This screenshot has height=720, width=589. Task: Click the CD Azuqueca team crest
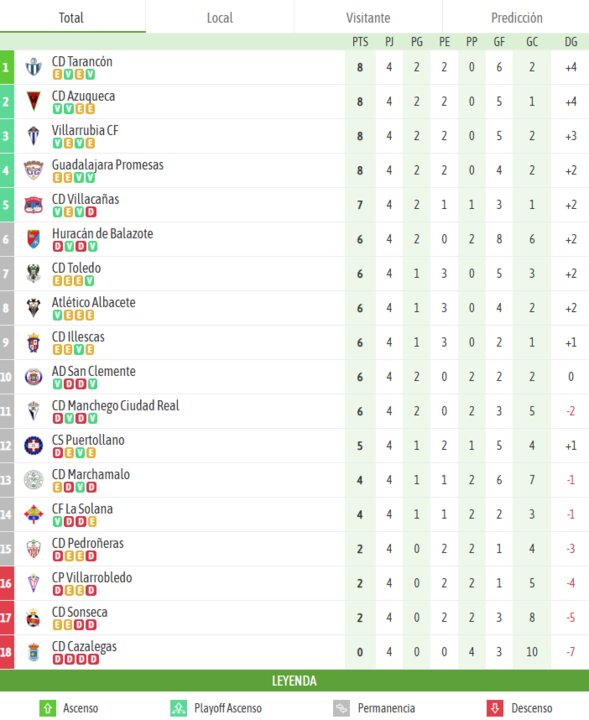pyautogui.click(x=34, y=101)
